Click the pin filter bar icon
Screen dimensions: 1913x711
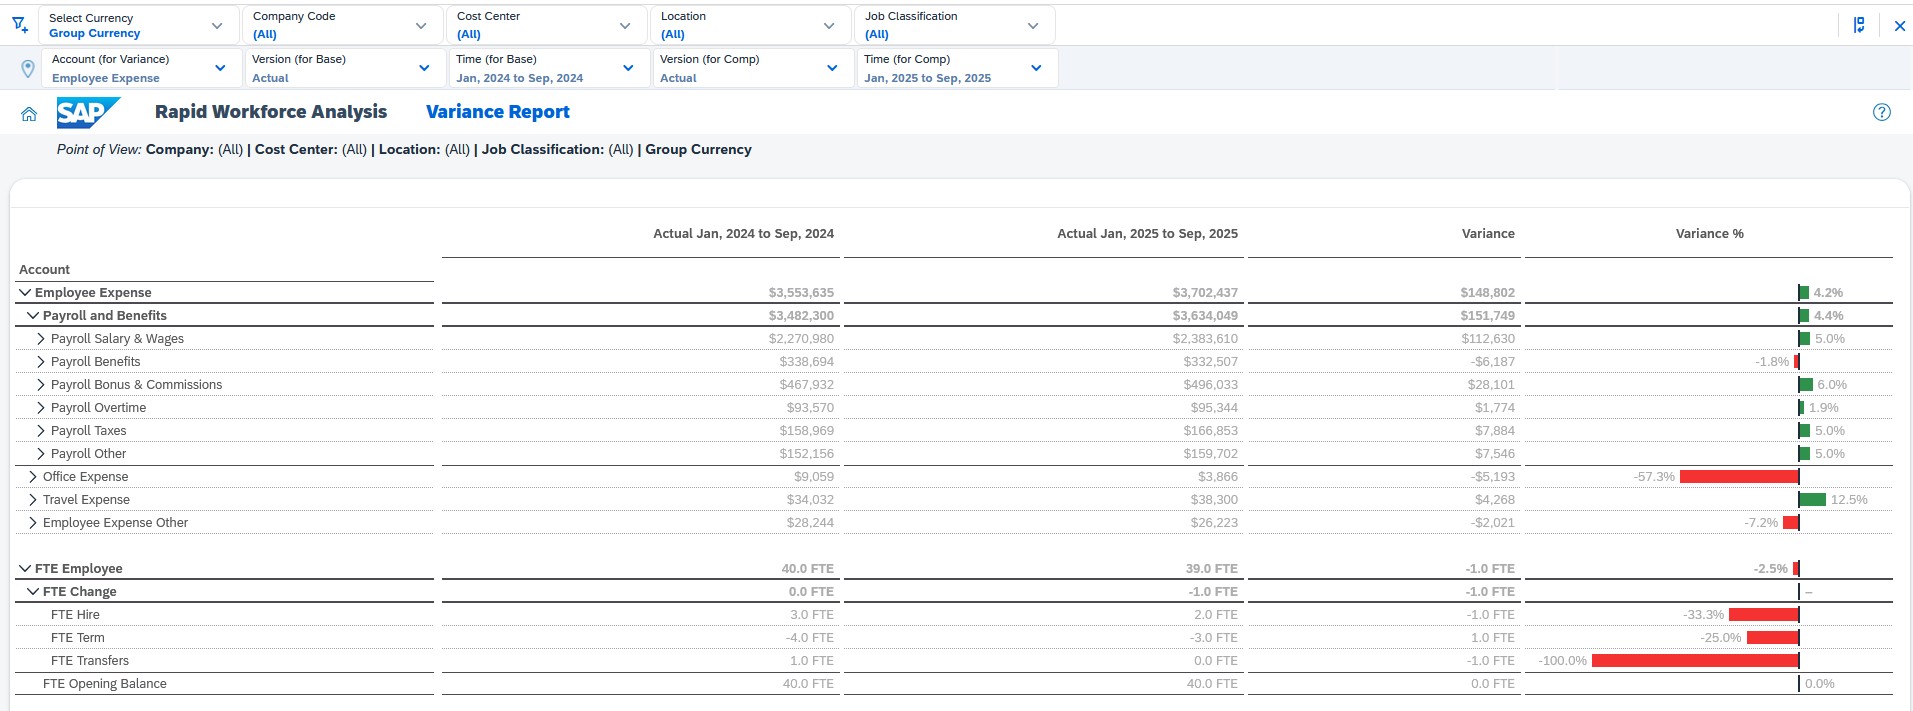click(x=1859, y=25)
